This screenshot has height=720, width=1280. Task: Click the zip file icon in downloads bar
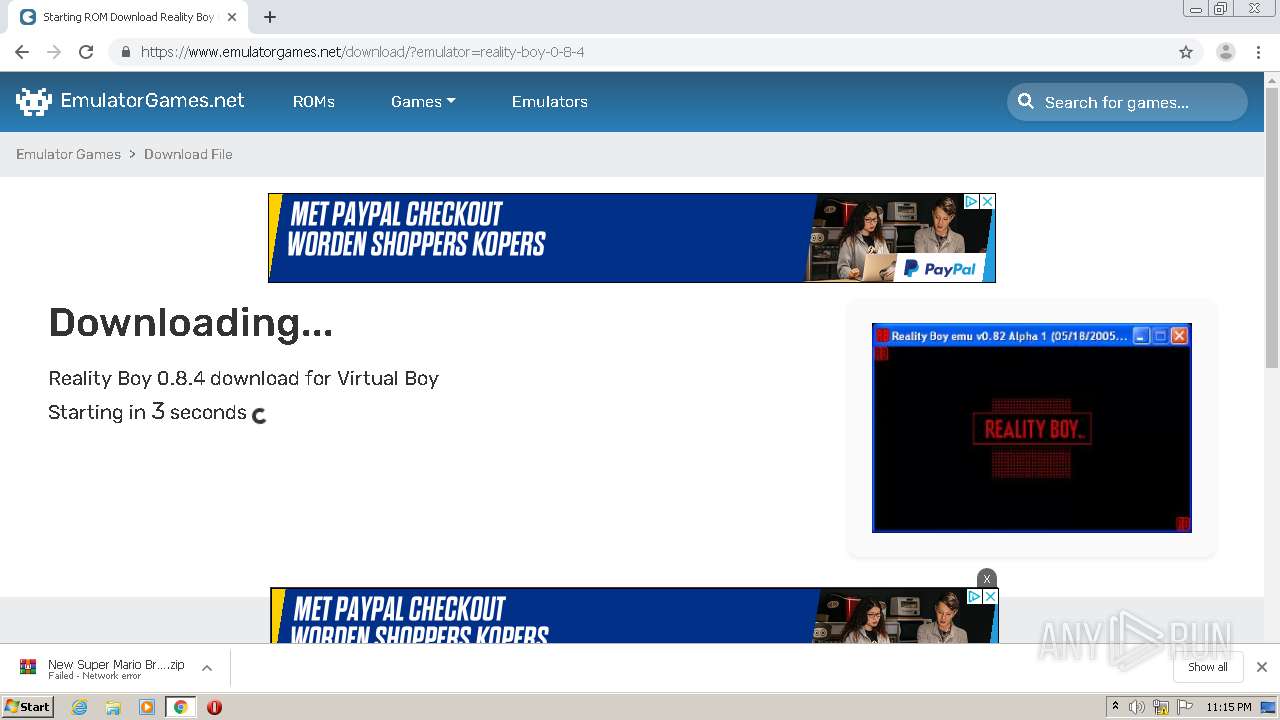28,667
